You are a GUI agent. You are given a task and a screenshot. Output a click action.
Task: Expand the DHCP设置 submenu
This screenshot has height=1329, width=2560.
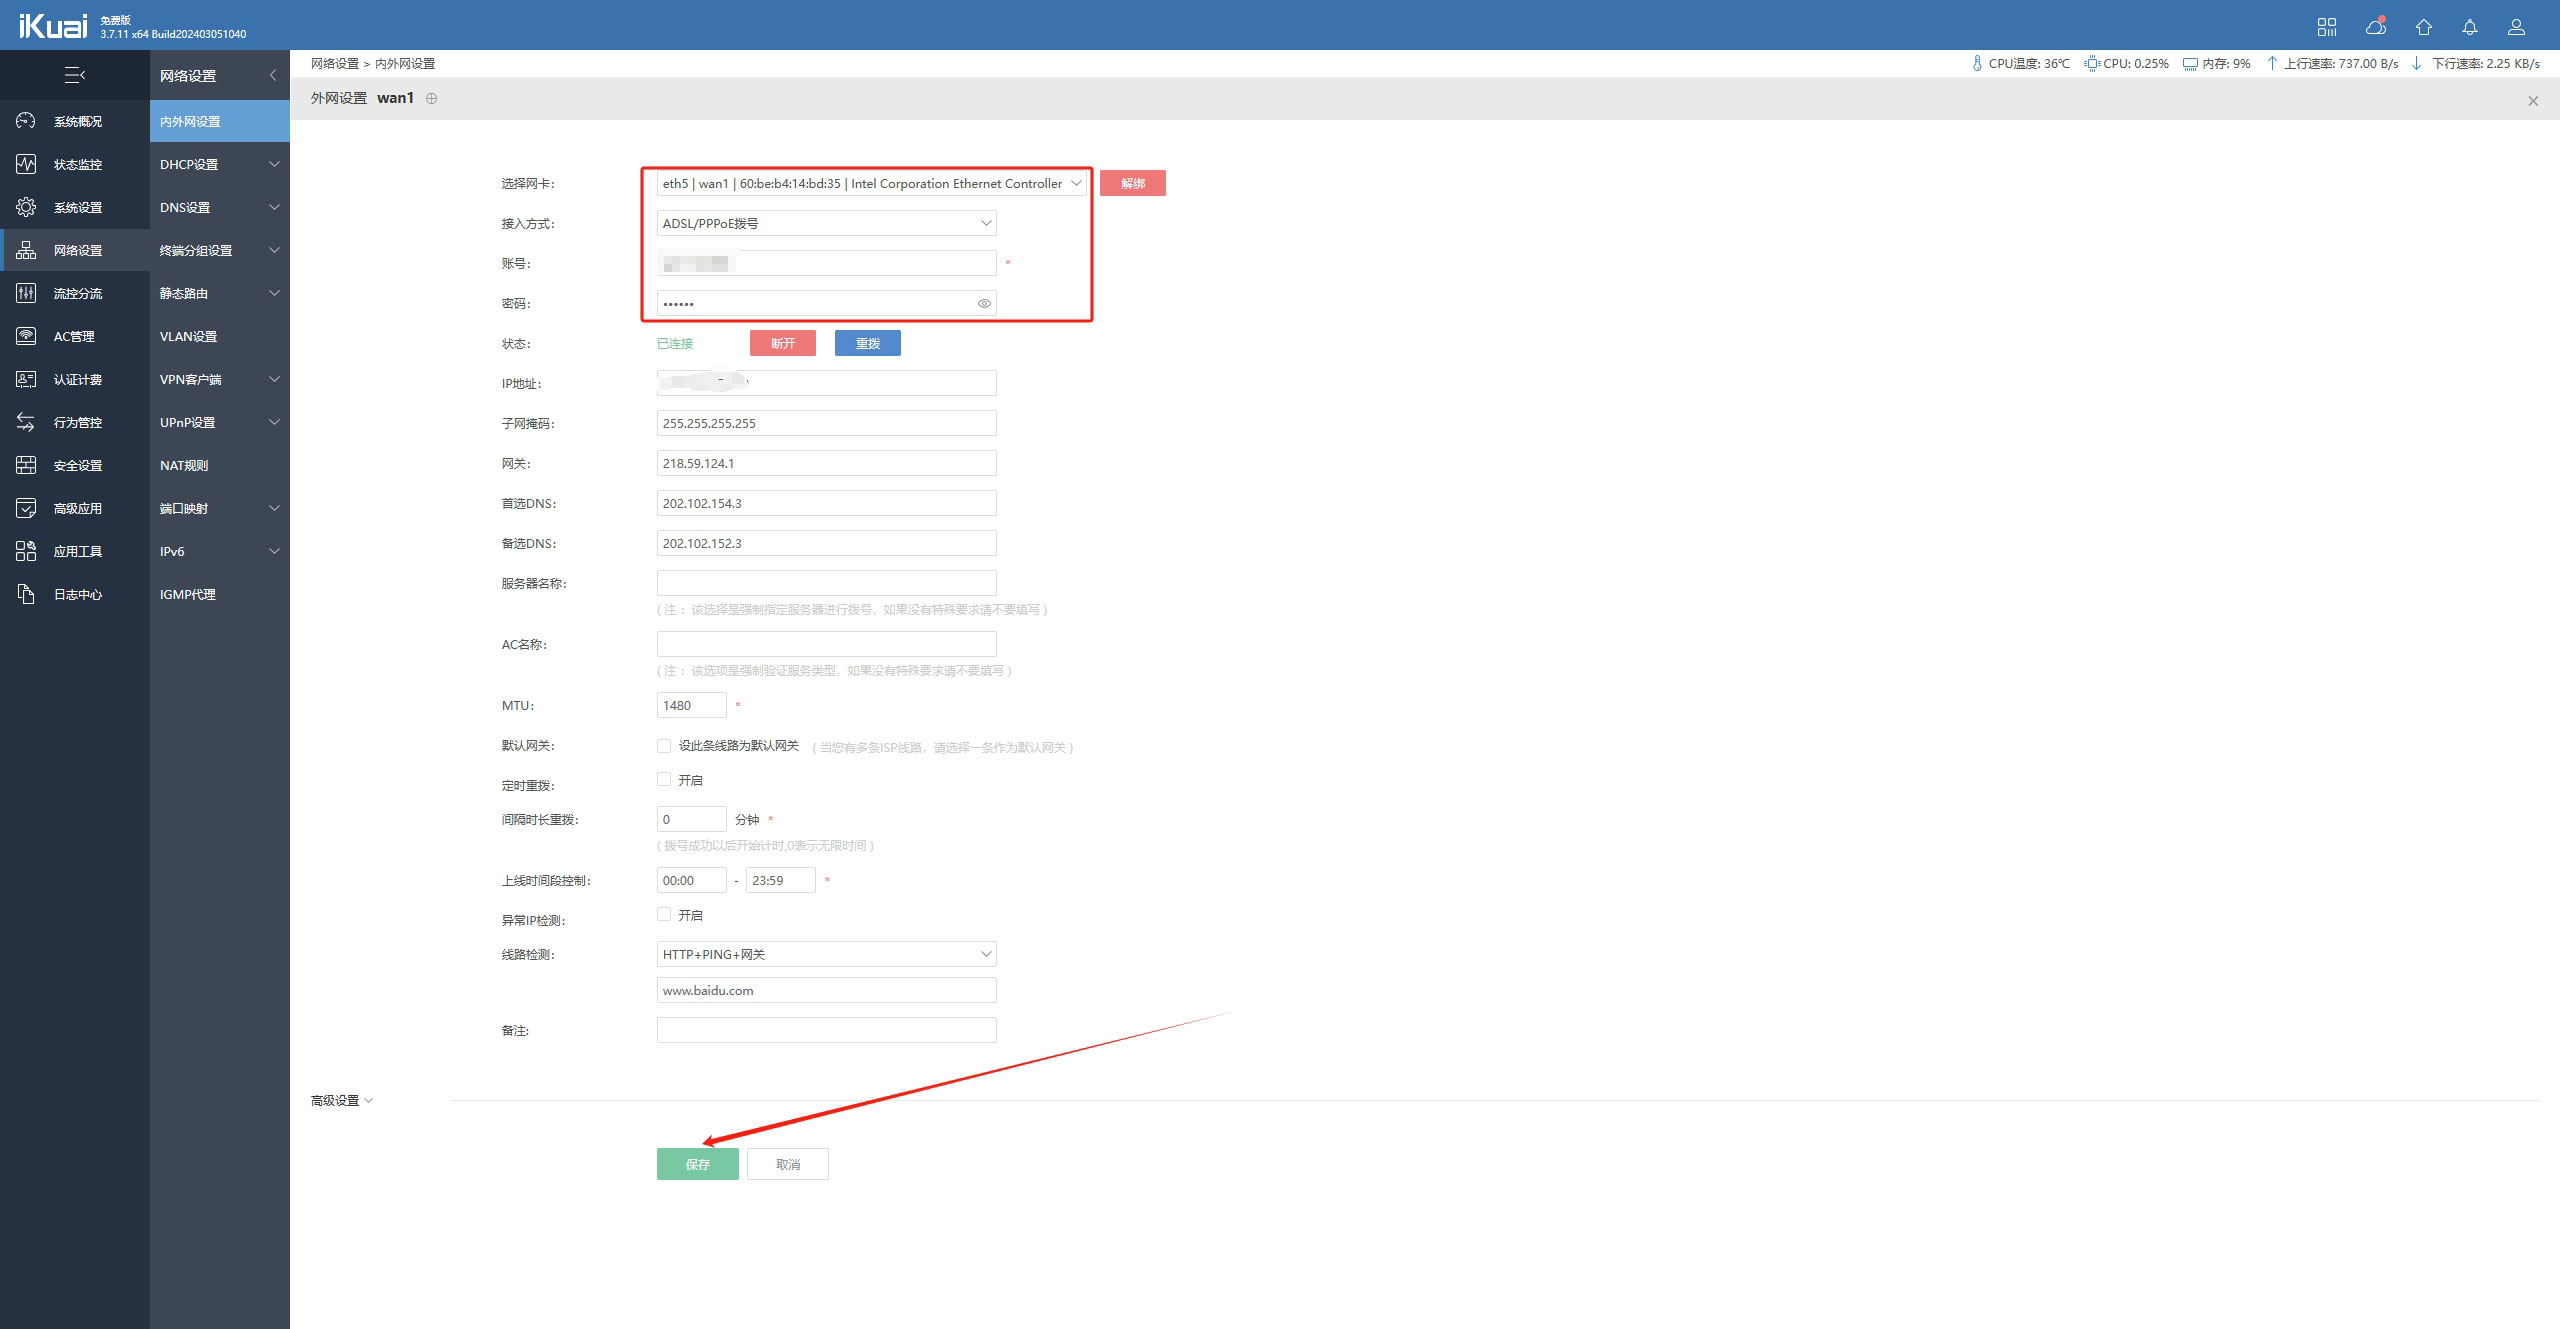(219, 164)
